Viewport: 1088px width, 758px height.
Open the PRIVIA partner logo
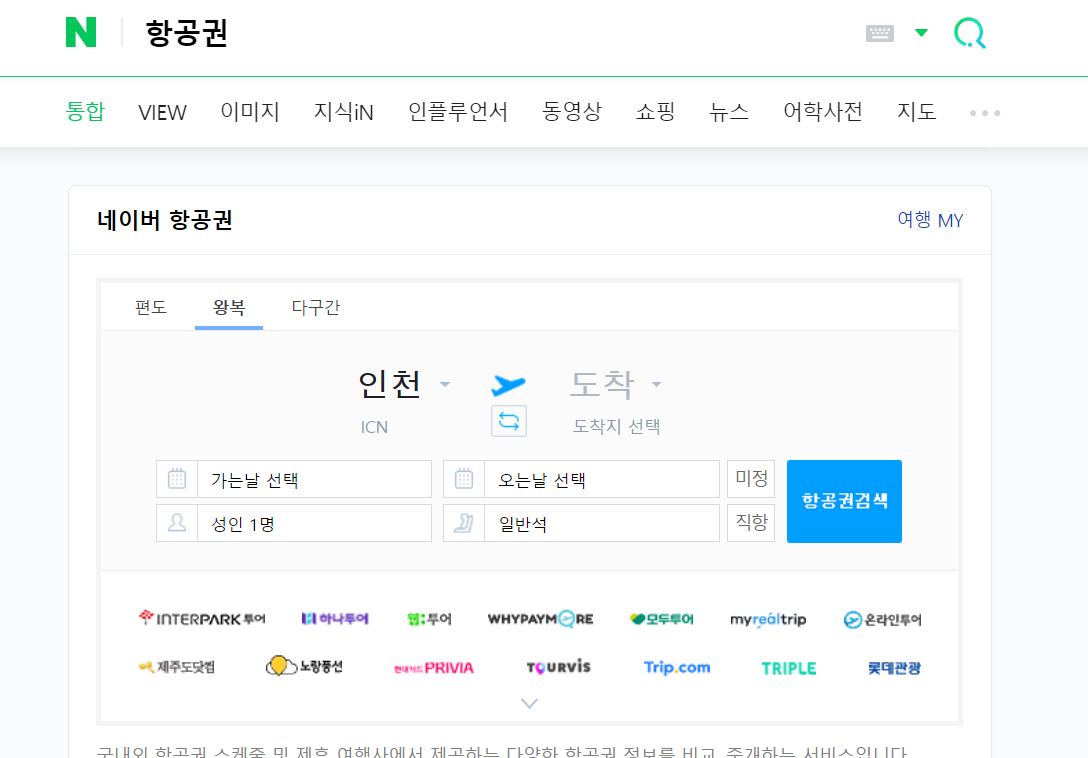pos(434,668)
